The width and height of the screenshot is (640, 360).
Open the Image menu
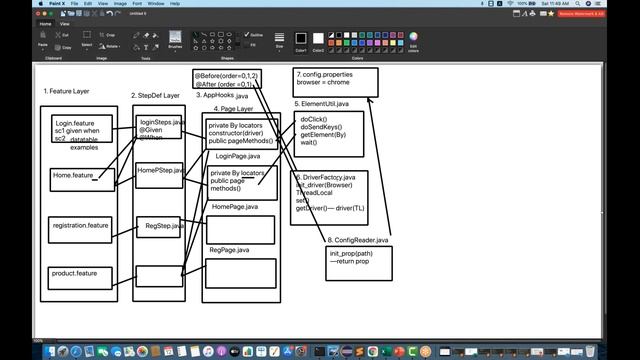pyautogui.click(x=120, y=3)
